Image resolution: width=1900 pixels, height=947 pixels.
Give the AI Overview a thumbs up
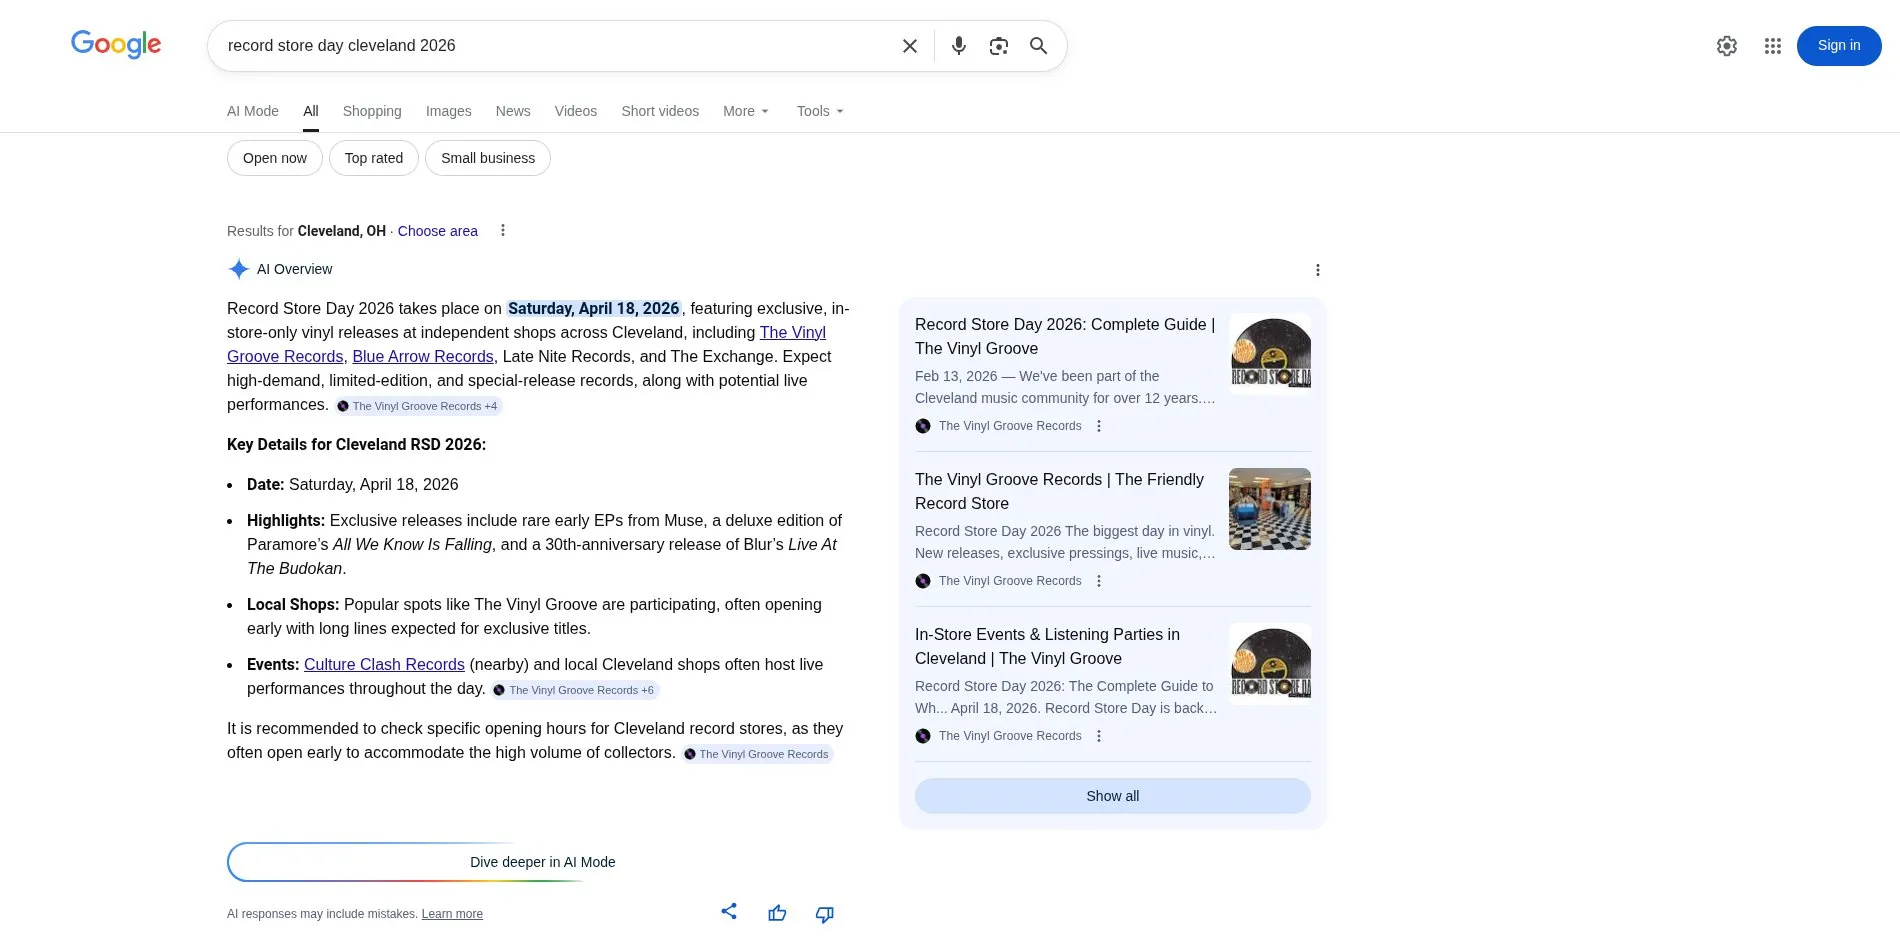777,913
